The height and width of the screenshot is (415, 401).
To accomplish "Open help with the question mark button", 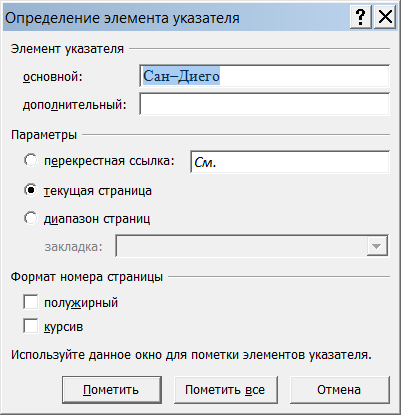I will click(x=360, y=17).
